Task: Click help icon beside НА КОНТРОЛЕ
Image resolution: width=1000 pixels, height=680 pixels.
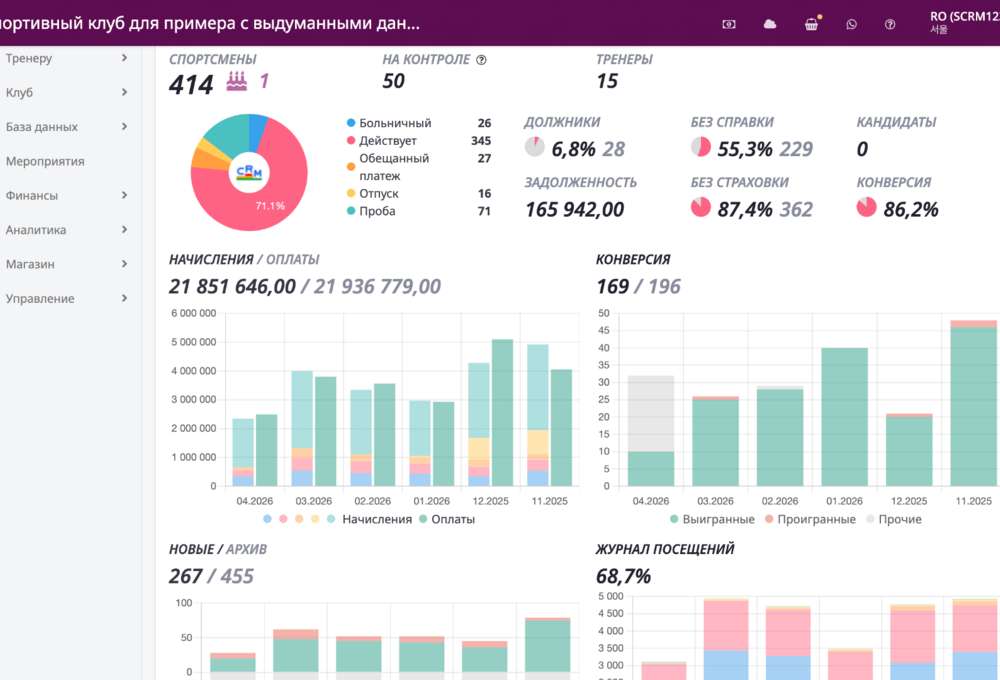Action: coord(482,60)
